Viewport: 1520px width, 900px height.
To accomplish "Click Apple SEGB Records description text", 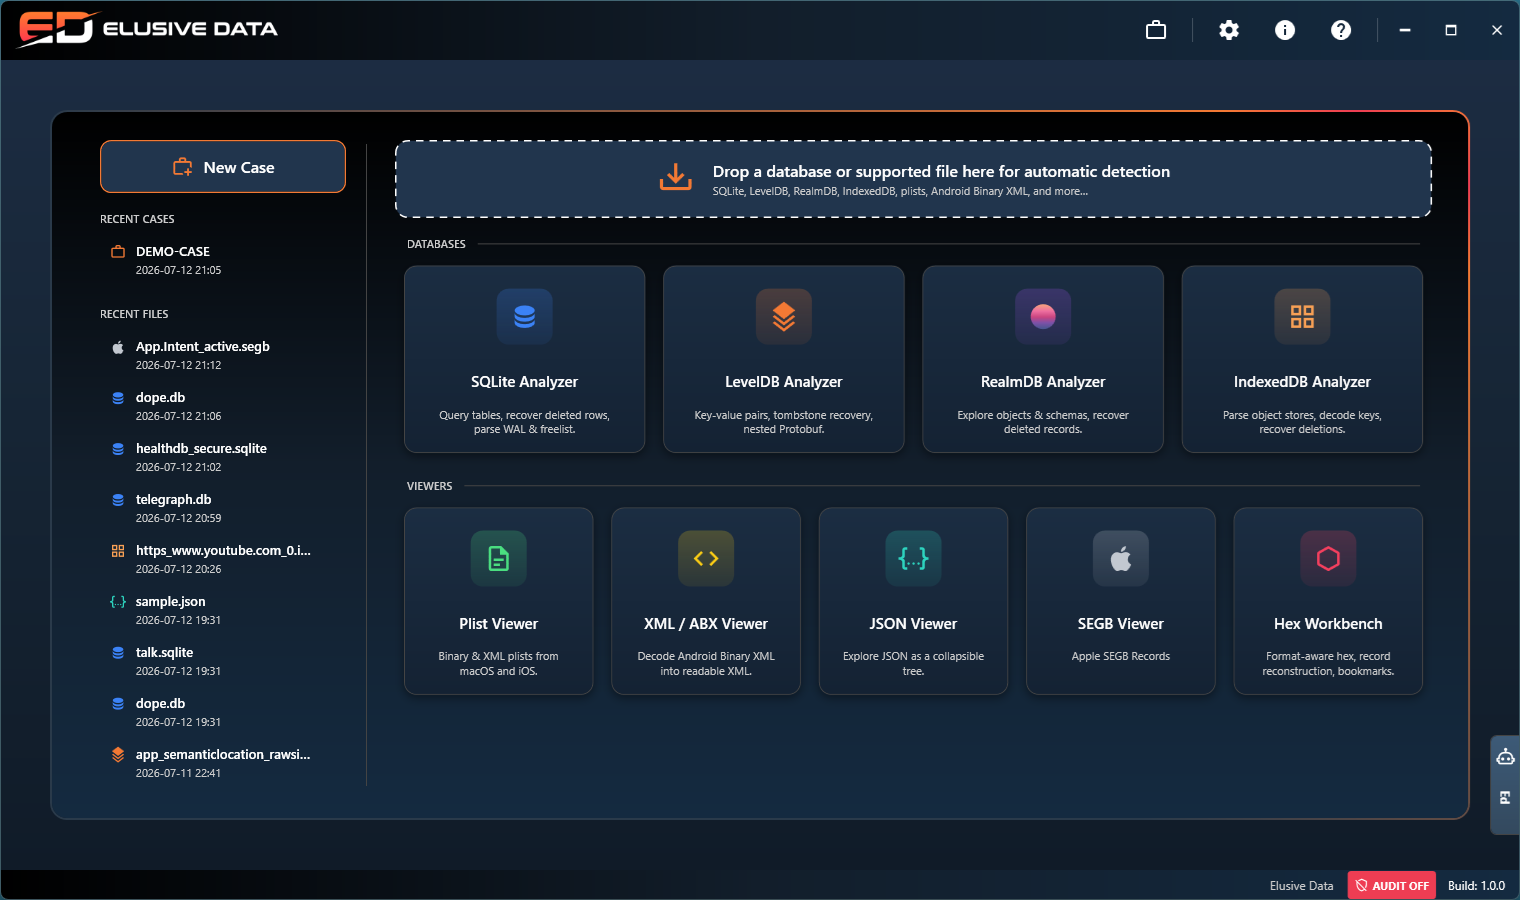I will click(1121, 656).
